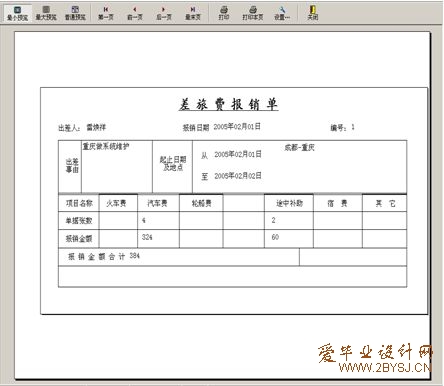Advance to the next page (后一页)
Screen dimensions: 444x386
point(164,13)
